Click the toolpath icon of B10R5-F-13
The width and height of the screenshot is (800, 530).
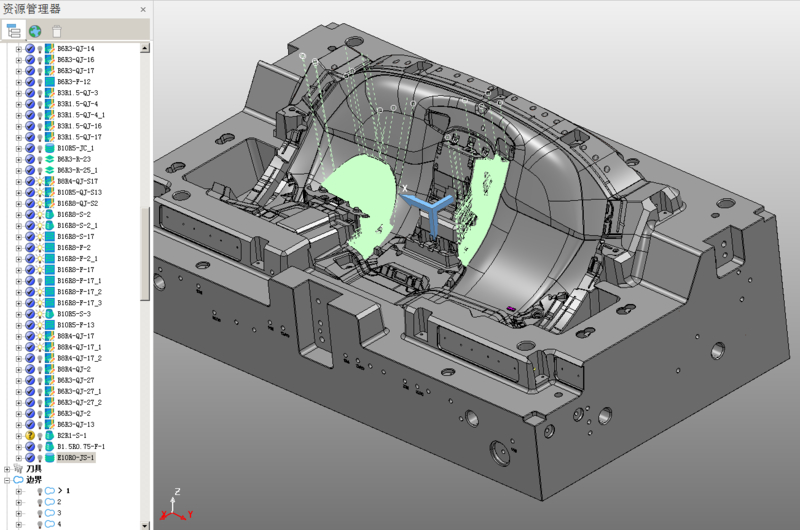[x=49, y=325]
